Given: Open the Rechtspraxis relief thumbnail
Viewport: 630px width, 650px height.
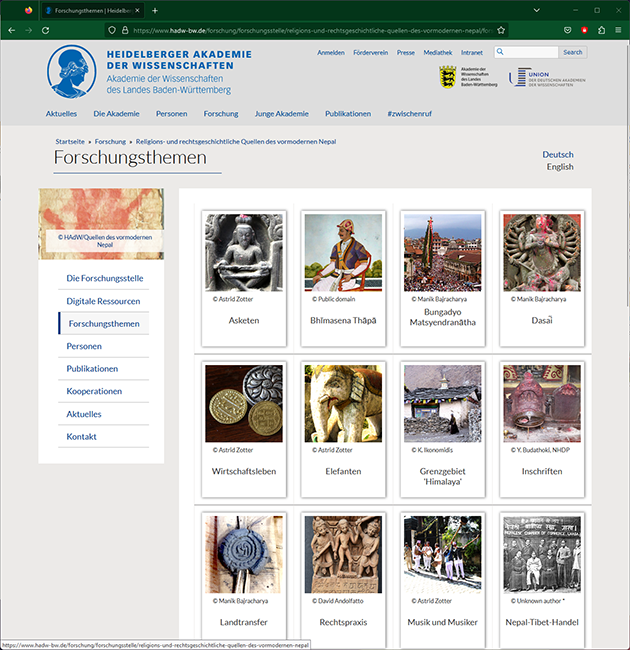Looking at the screenshot, I should point(343,554).
